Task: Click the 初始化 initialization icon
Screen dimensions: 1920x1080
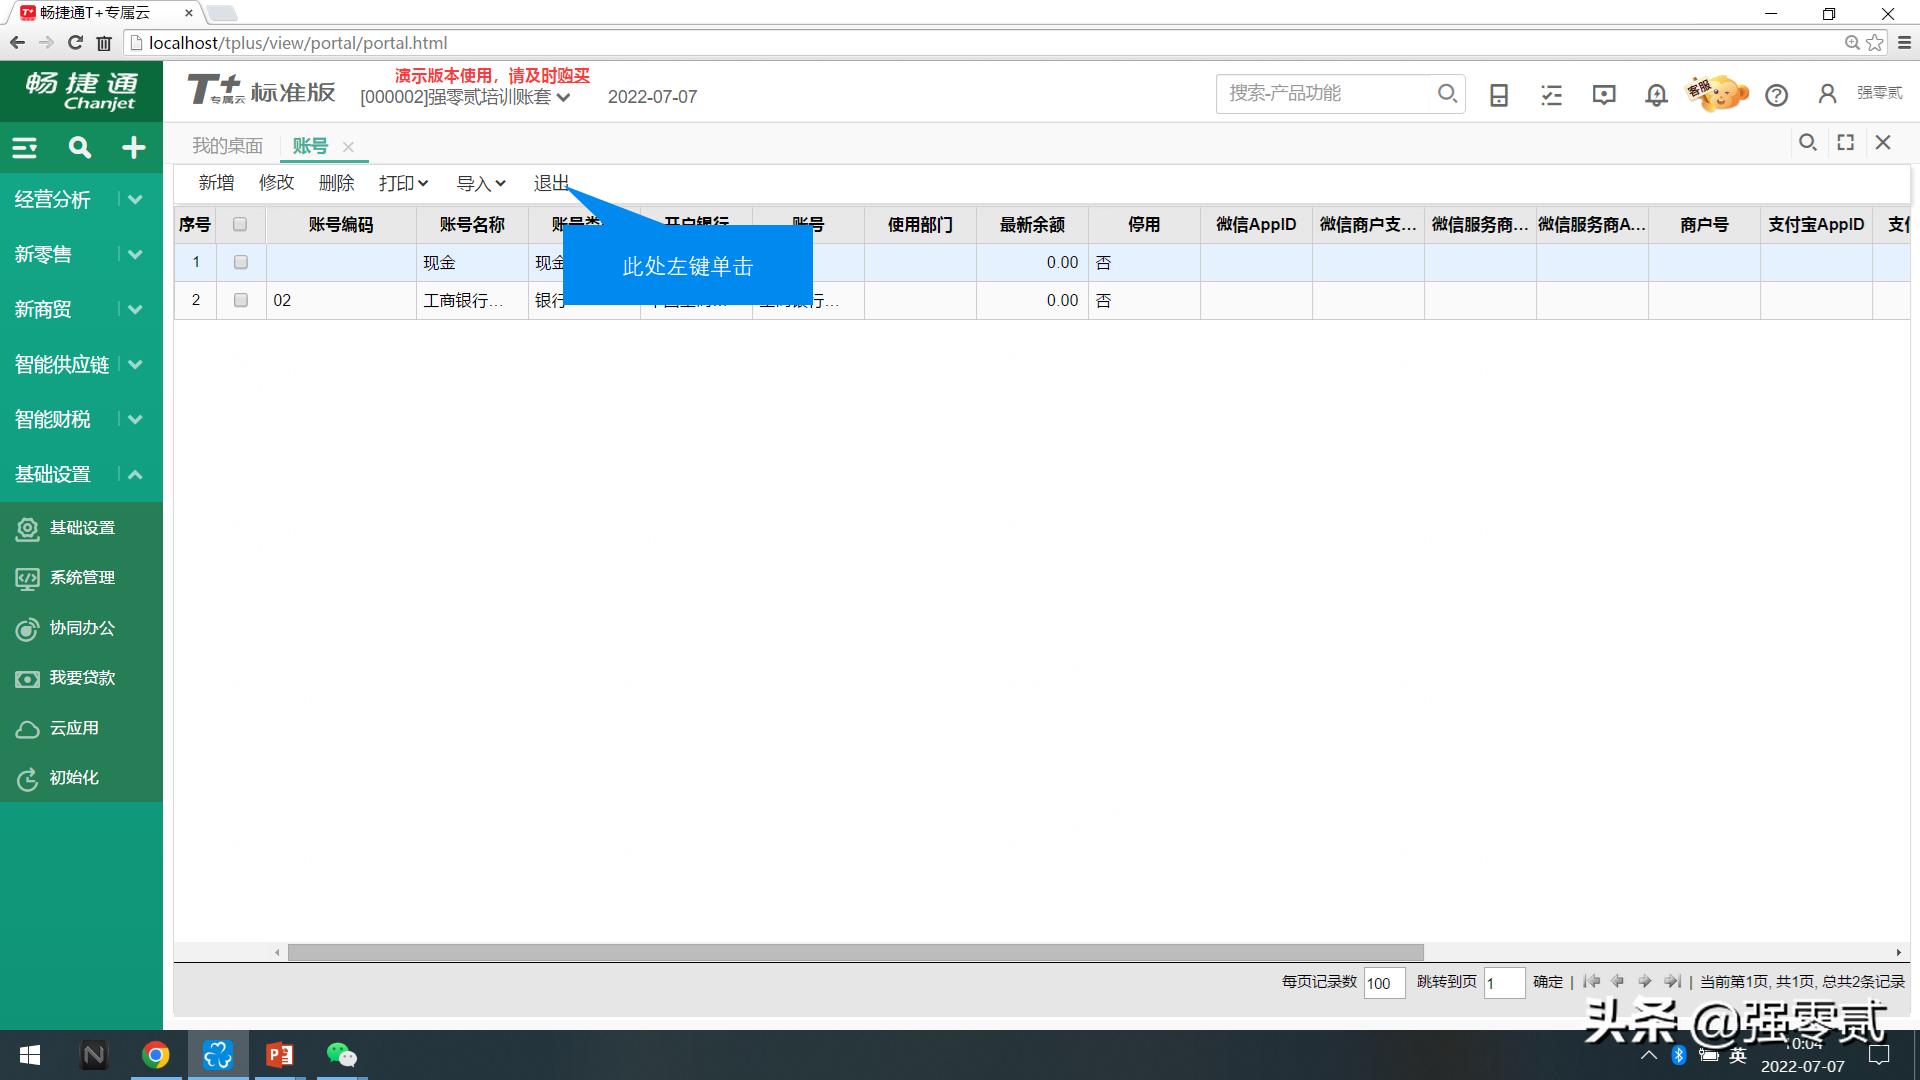Action: click(27, 778)
